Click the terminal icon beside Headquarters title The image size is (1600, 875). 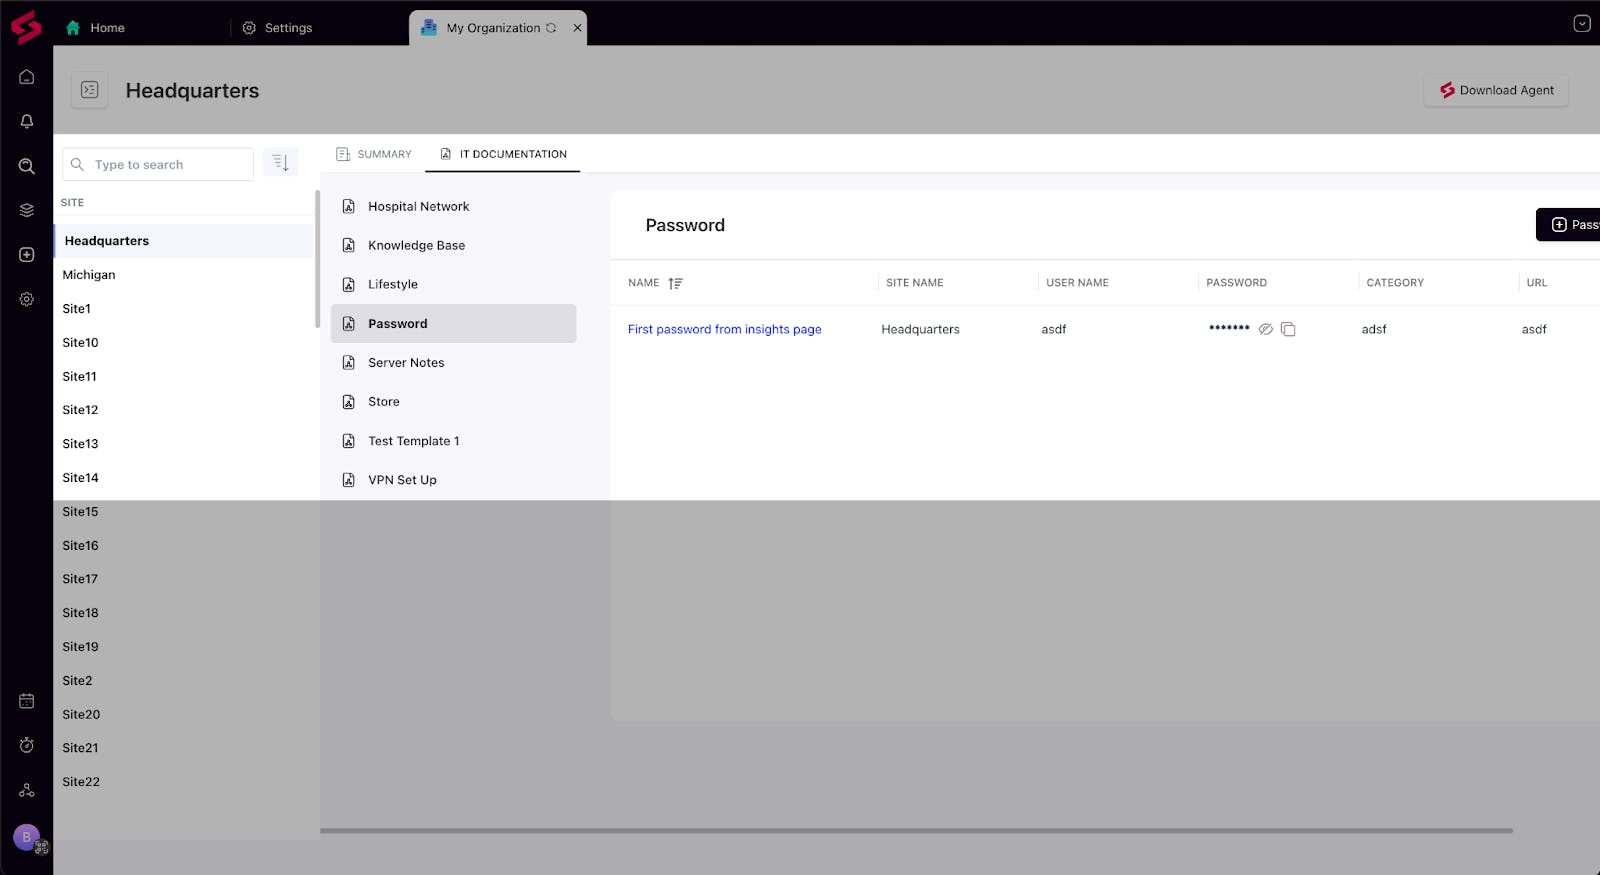click(x=89, y=90)
